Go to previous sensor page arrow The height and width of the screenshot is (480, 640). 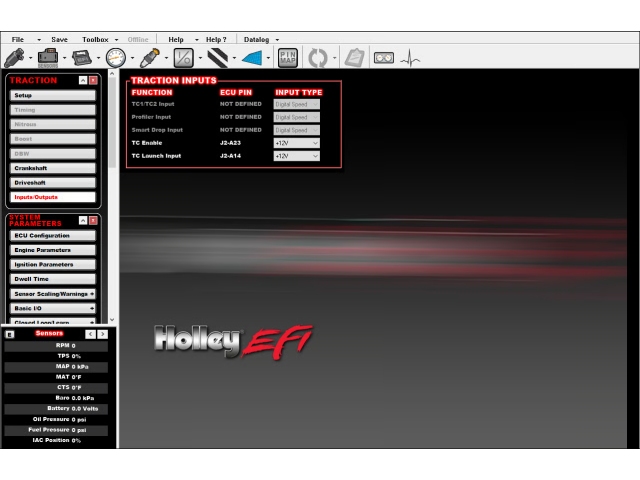pos(90,334)
